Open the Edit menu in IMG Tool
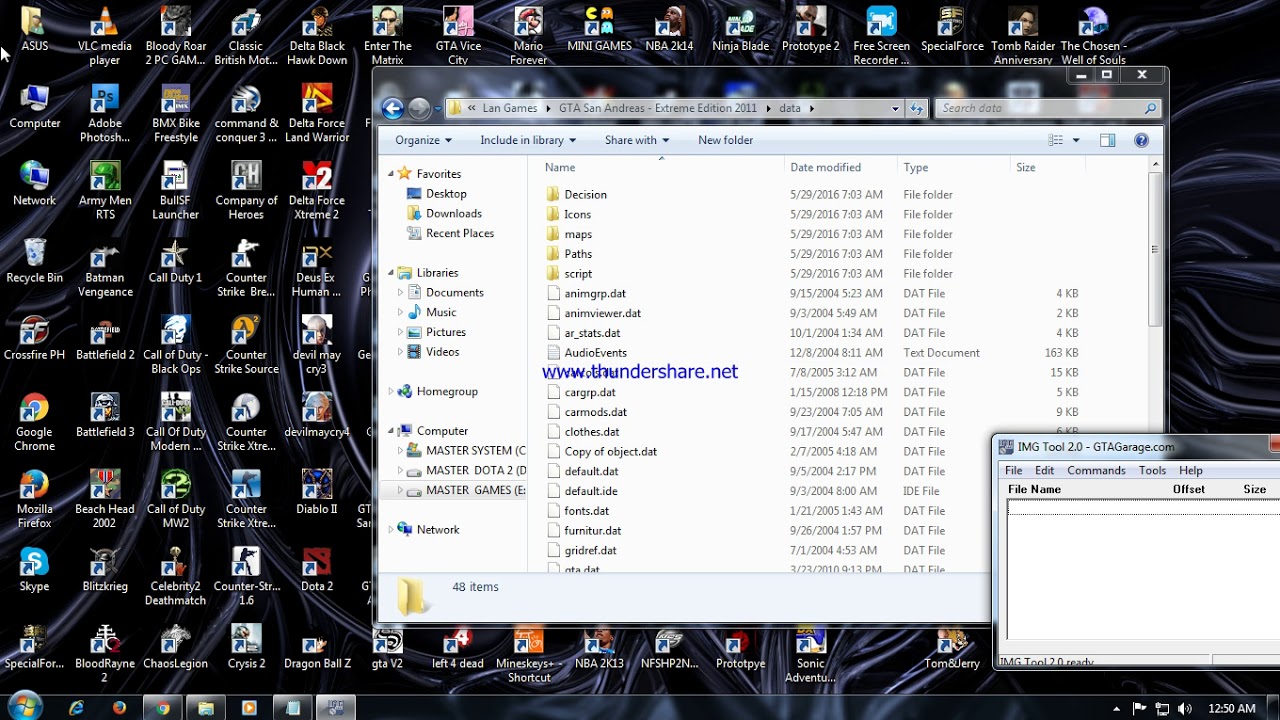The height and width of the screenshot is (720, 1280). click(x=1044, y=470)
